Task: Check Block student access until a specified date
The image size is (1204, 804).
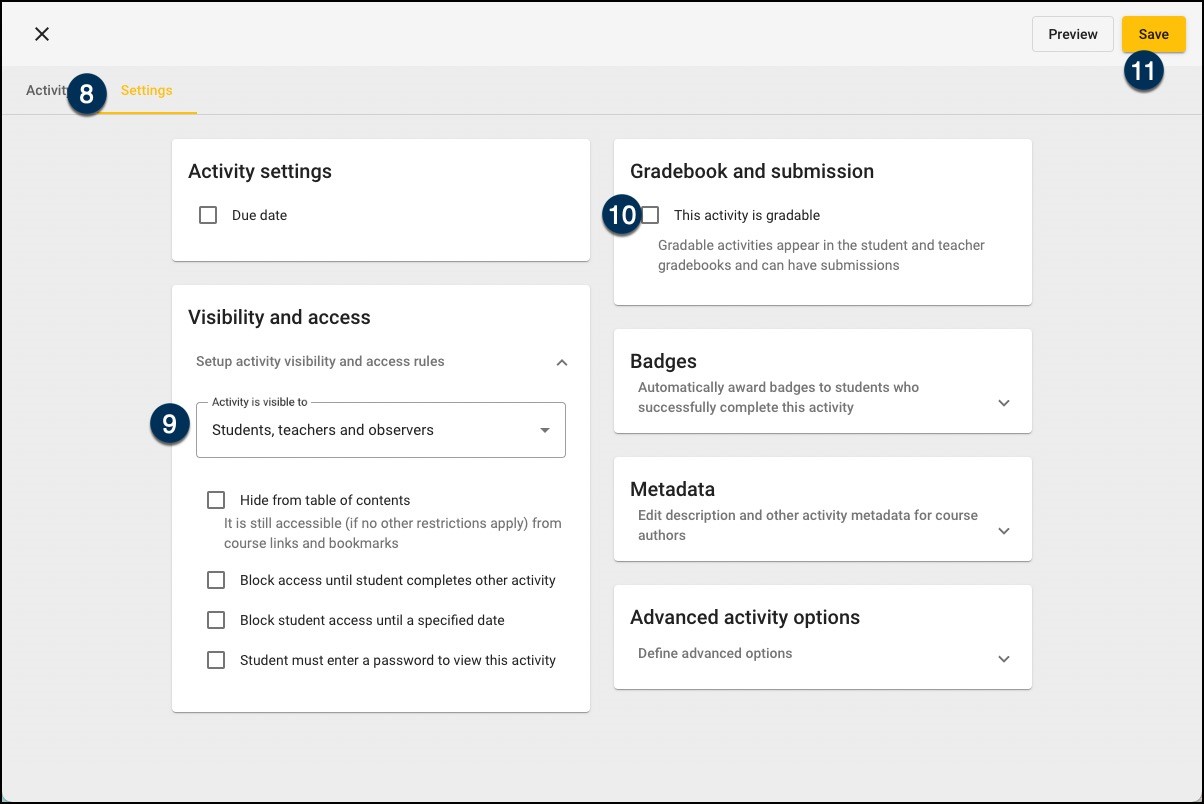Action: [x=216, y=620]
